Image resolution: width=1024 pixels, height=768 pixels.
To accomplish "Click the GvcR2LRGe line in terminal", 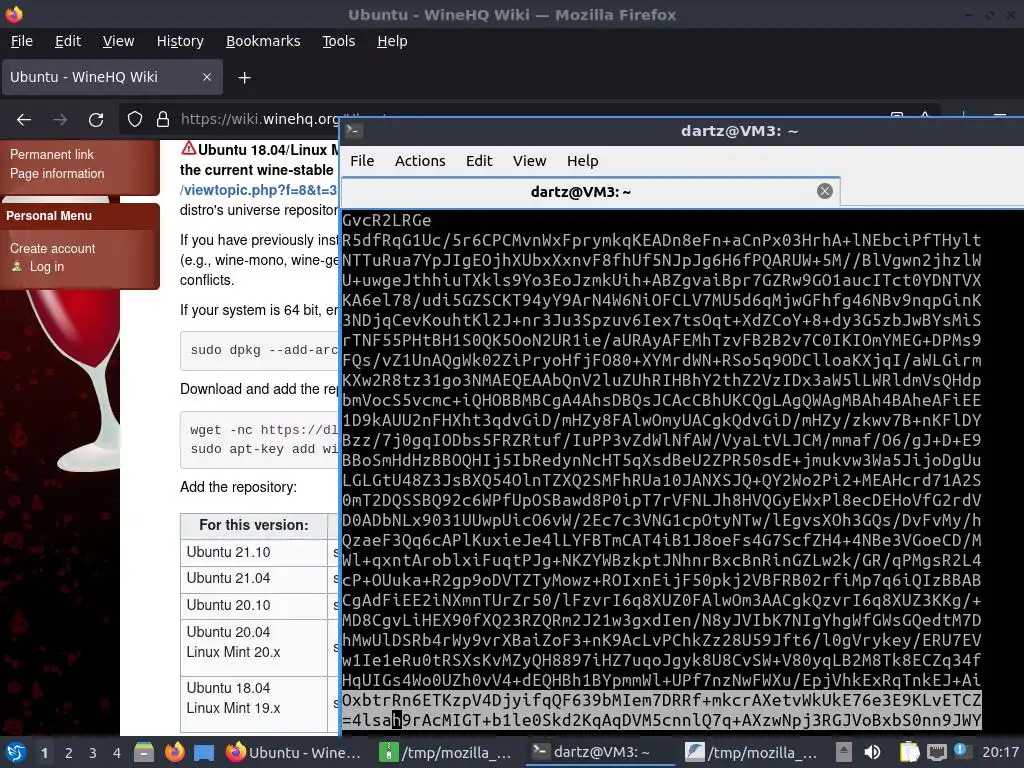I will click(x=387, y=221).
